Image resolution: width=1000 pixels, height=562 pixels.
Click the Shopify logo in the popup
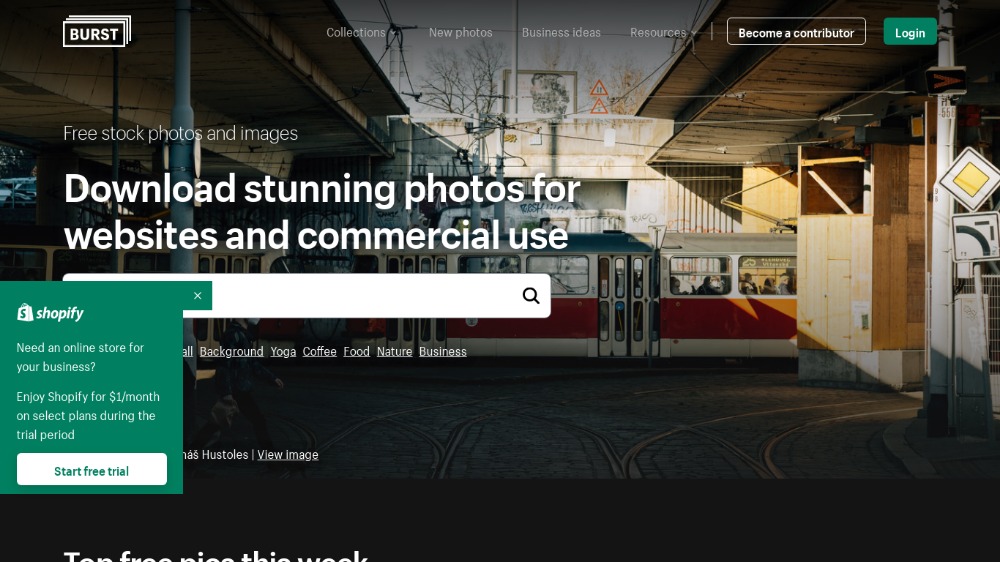tap(51, 313)
